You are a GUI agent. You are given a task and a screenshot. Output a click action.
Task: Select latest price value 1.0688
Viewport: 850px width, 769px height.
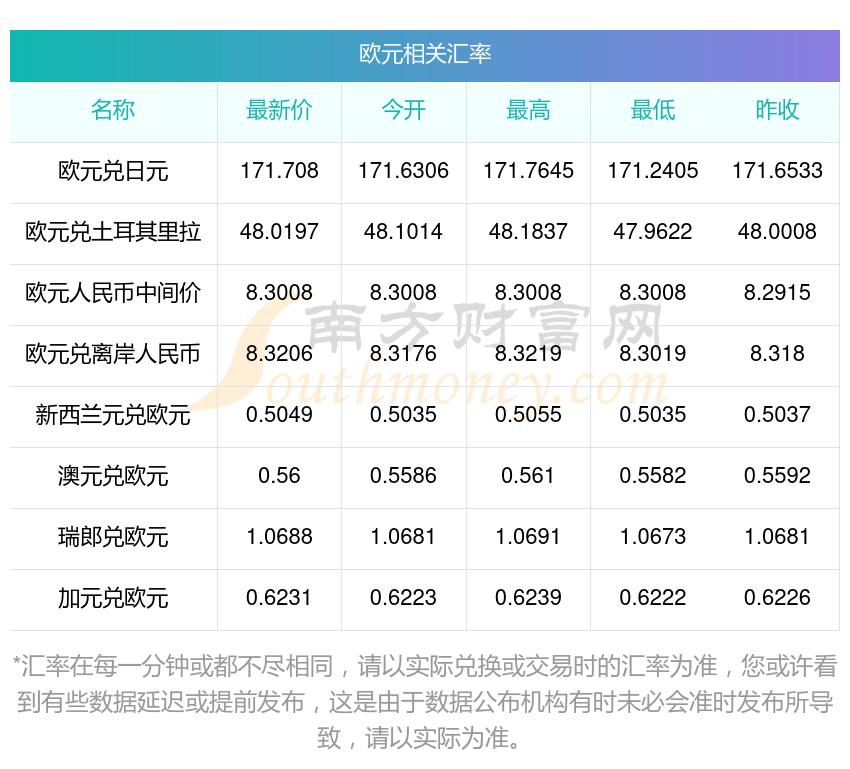pos(279,537)
